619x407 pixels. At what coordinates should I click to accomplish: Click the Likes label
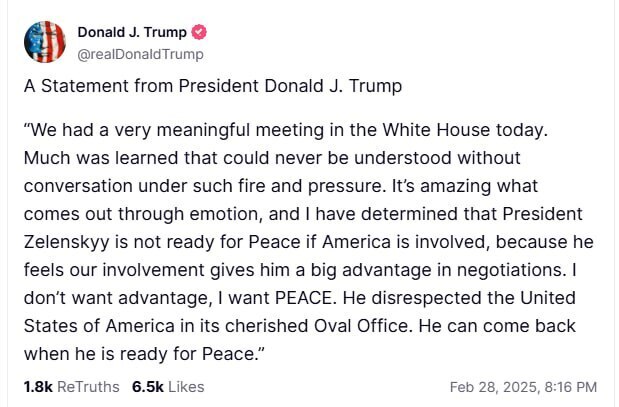[x=186, y=387]
